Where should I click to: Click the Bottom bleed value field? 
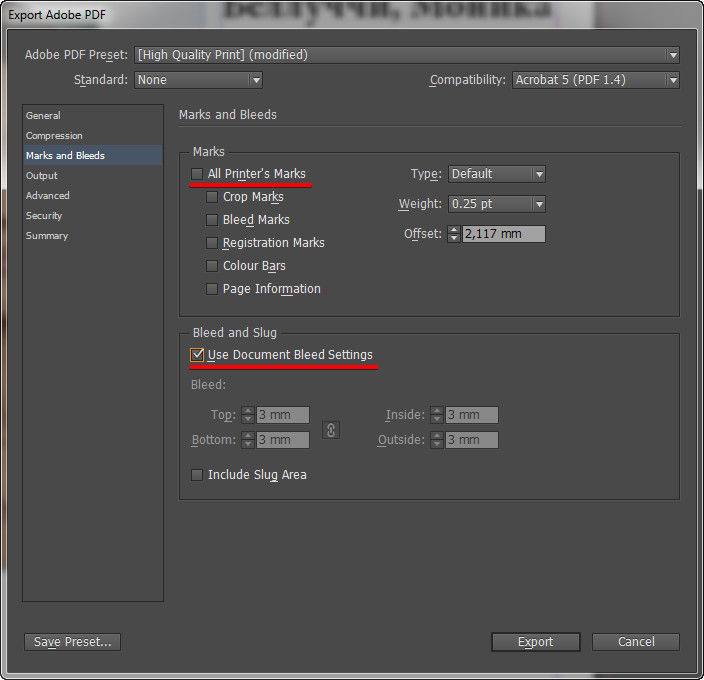(283, 440)
